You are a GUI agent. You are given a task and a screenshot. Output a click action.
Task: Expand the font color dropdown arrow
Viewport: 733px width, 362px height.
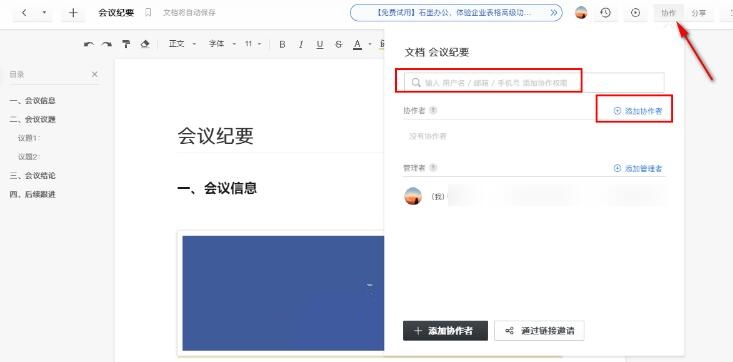click(x=370, y=44)
